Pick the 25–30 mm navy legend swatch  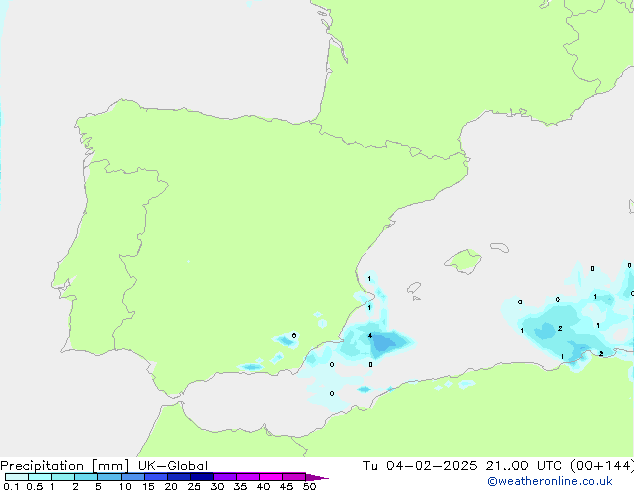coord(202,477)
